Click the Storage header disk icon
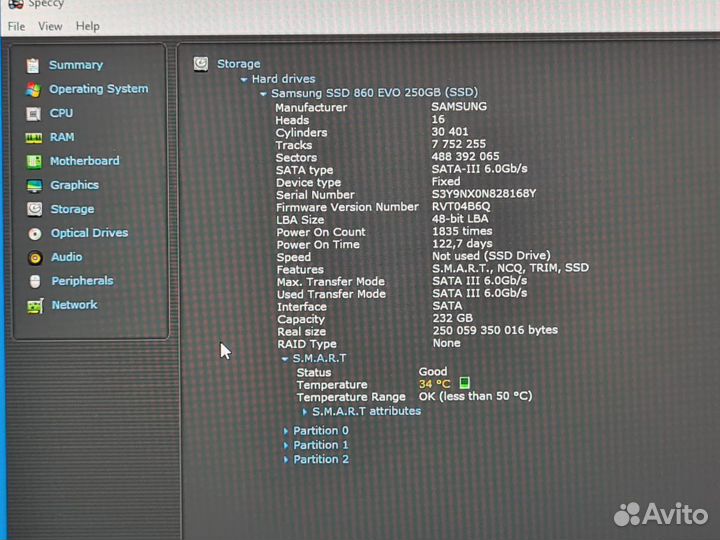720x540 pixels. (201, 64)
